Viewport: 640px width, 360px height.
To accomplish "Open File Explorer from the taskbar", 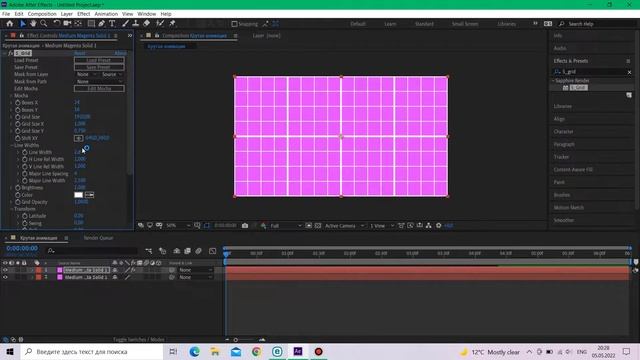I will click(215, 351).
